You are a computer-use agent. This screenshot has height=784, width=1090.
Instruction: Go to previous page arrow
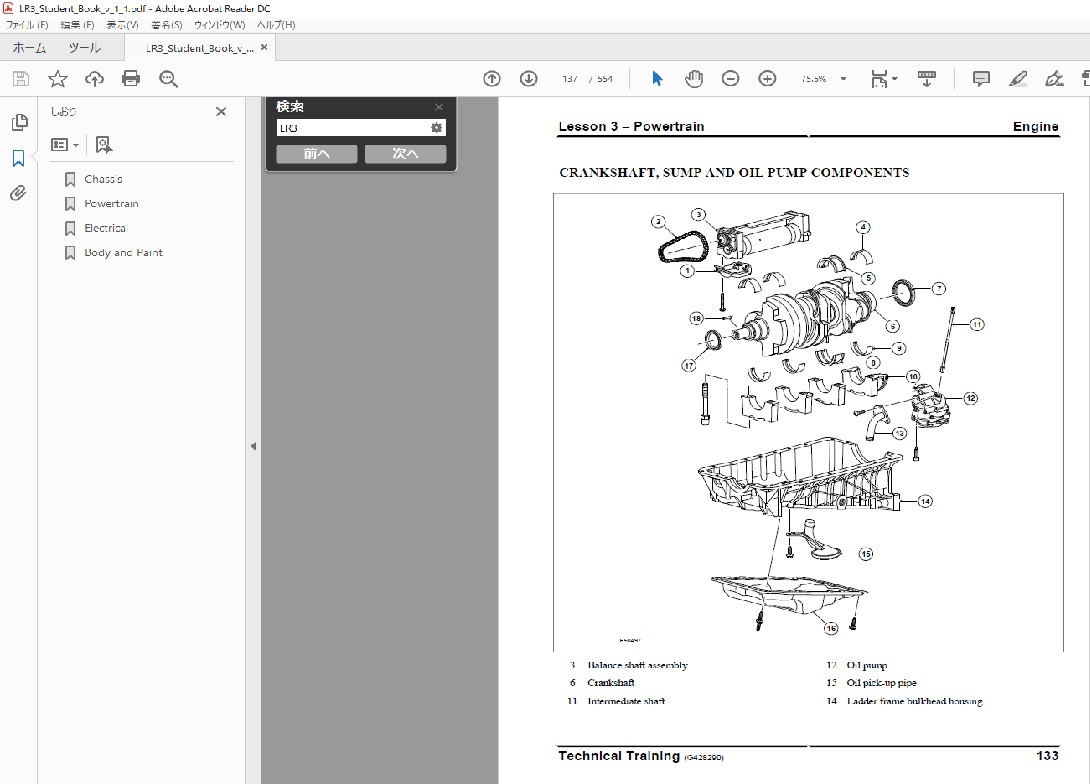pos(491,79)
